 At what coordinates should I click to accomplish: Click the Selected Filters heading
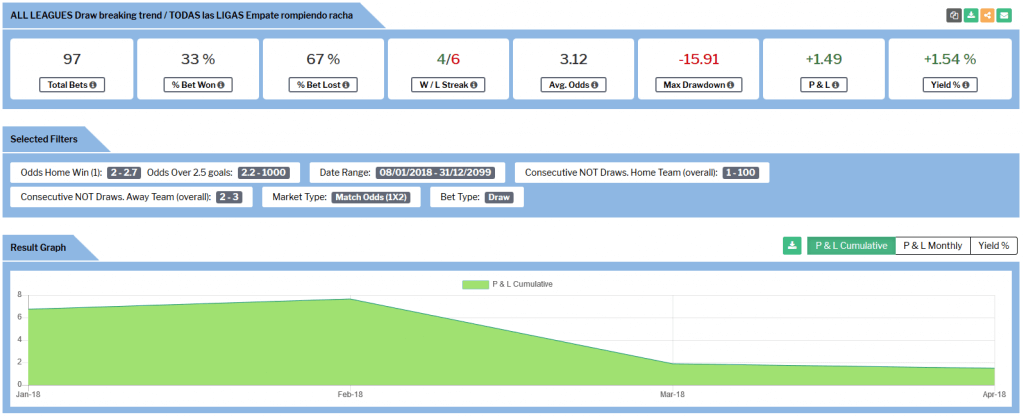click(44, 139)
